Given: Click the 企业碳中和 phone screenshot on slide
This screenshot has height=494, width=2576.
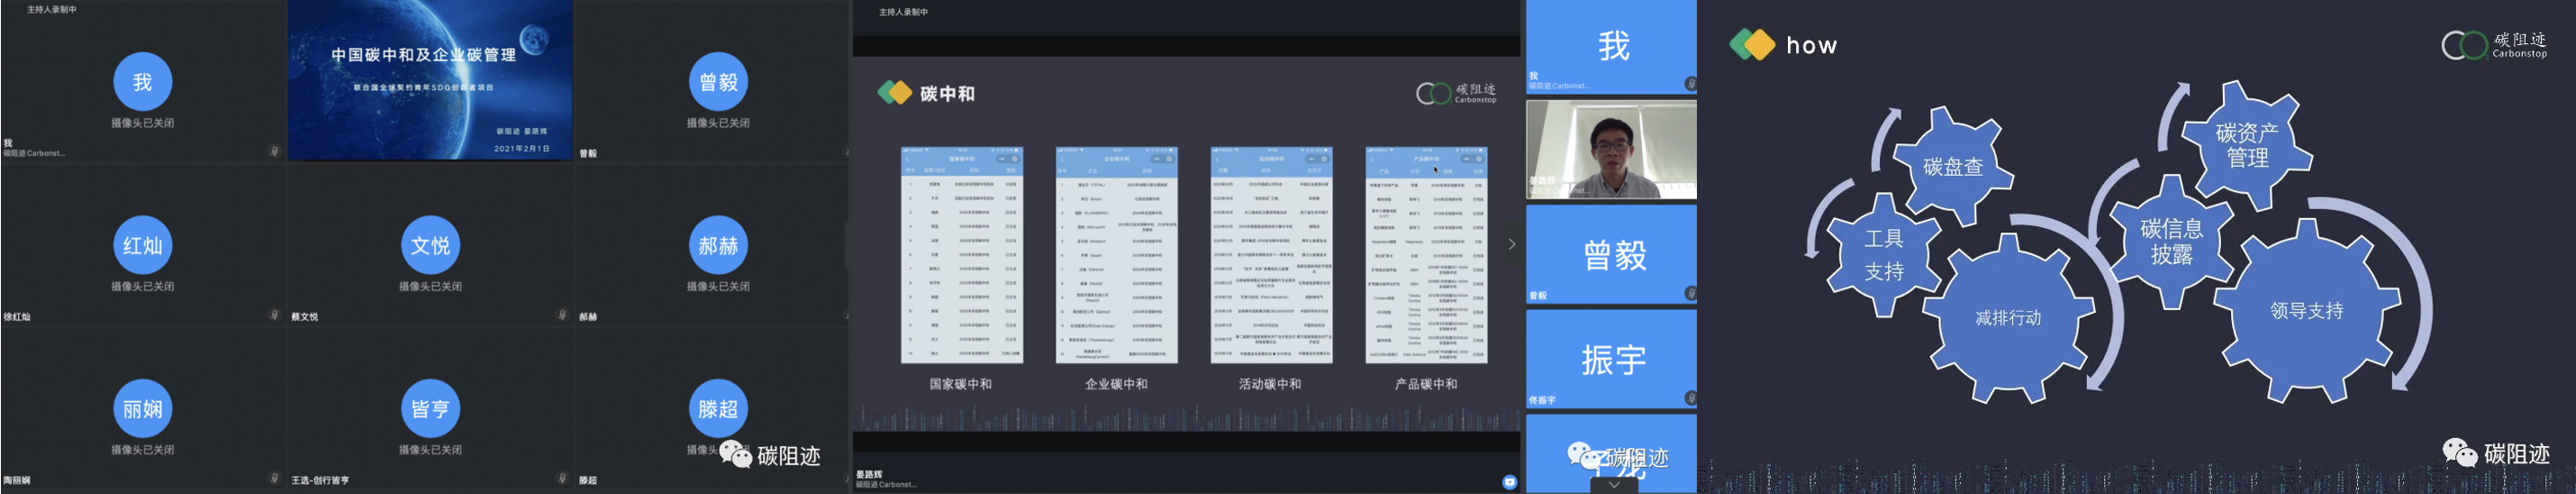Looking at the screenshot, I should 1116,255.
